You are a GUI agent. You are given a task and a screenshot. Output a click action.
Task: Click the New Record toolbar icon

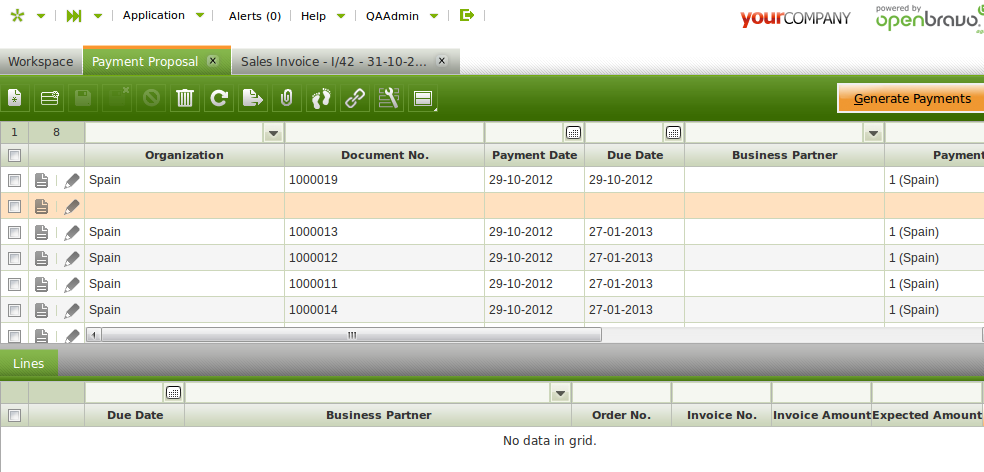click(x=15, y=98)
